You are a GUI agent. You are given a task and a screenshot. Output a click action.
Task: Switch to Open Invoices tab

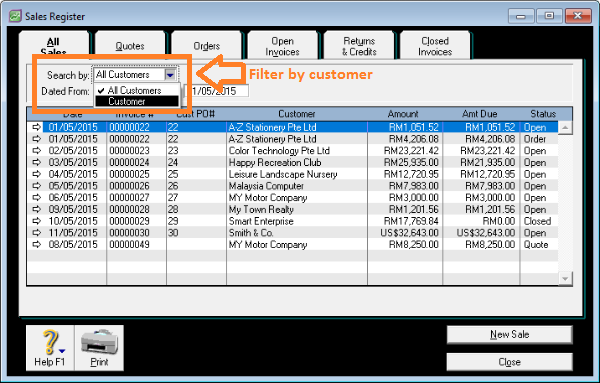(282, 46)
